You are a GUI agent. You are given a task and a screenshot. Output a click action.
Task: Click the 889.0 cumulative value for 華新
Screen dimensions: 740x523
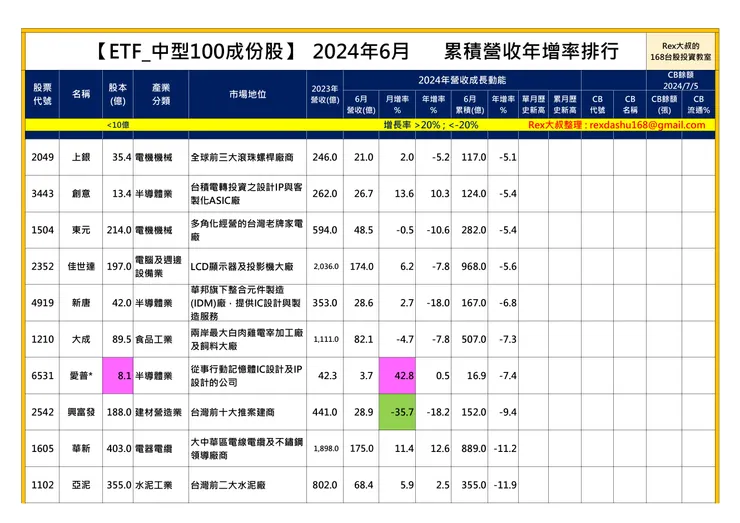pos(474,448)
